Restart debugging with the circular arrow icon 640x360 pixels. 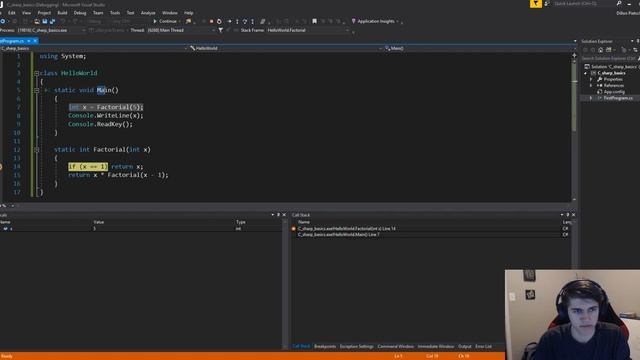click(x=219, y=21)
